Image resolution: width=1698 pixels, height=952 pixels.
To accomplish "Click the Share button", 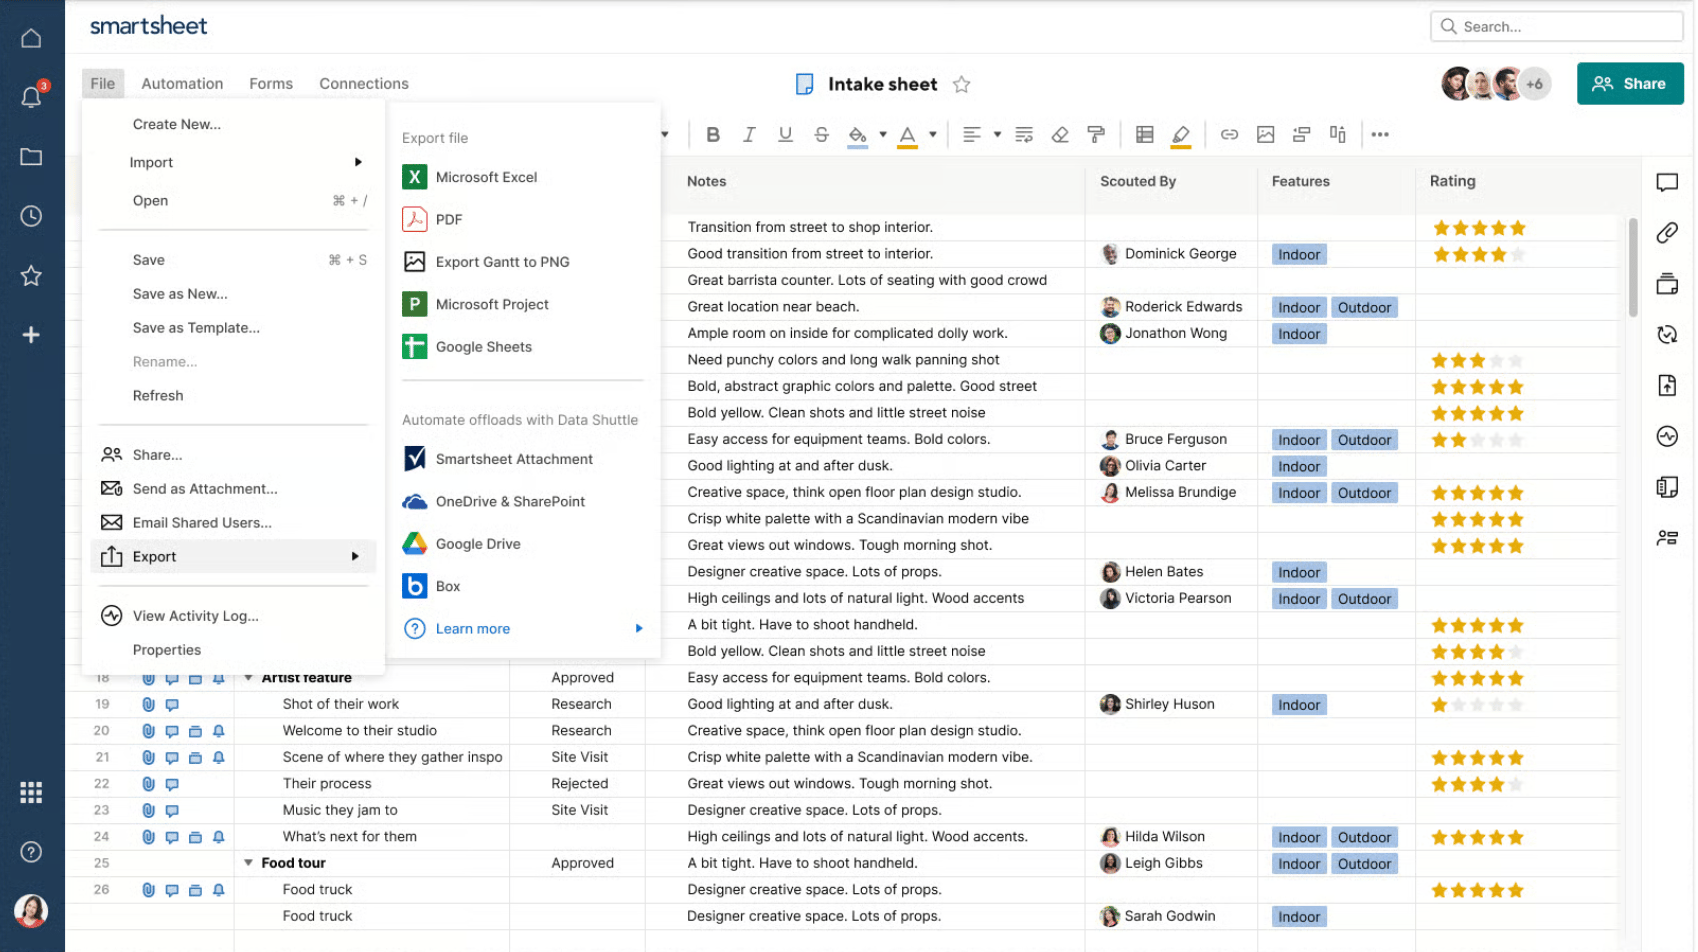I will click(x=1629, y=84).
